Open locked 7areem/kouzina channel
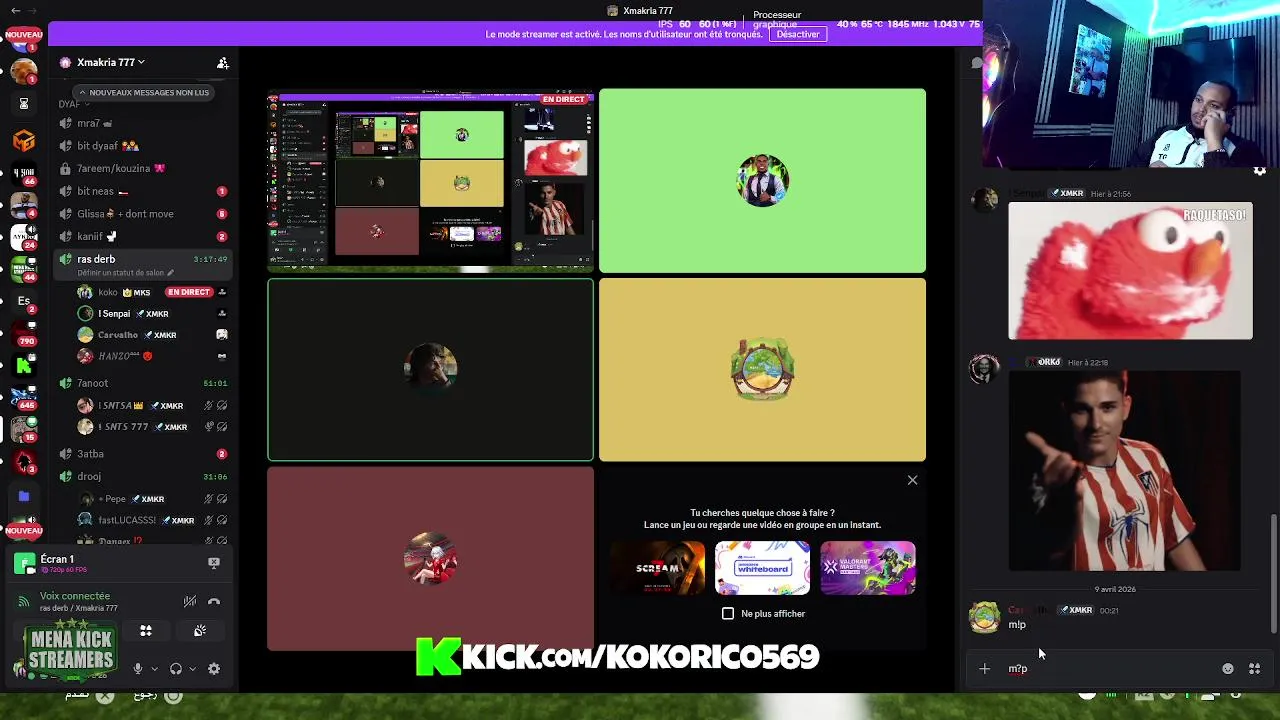1280x720 pixels. pos(143,168)
